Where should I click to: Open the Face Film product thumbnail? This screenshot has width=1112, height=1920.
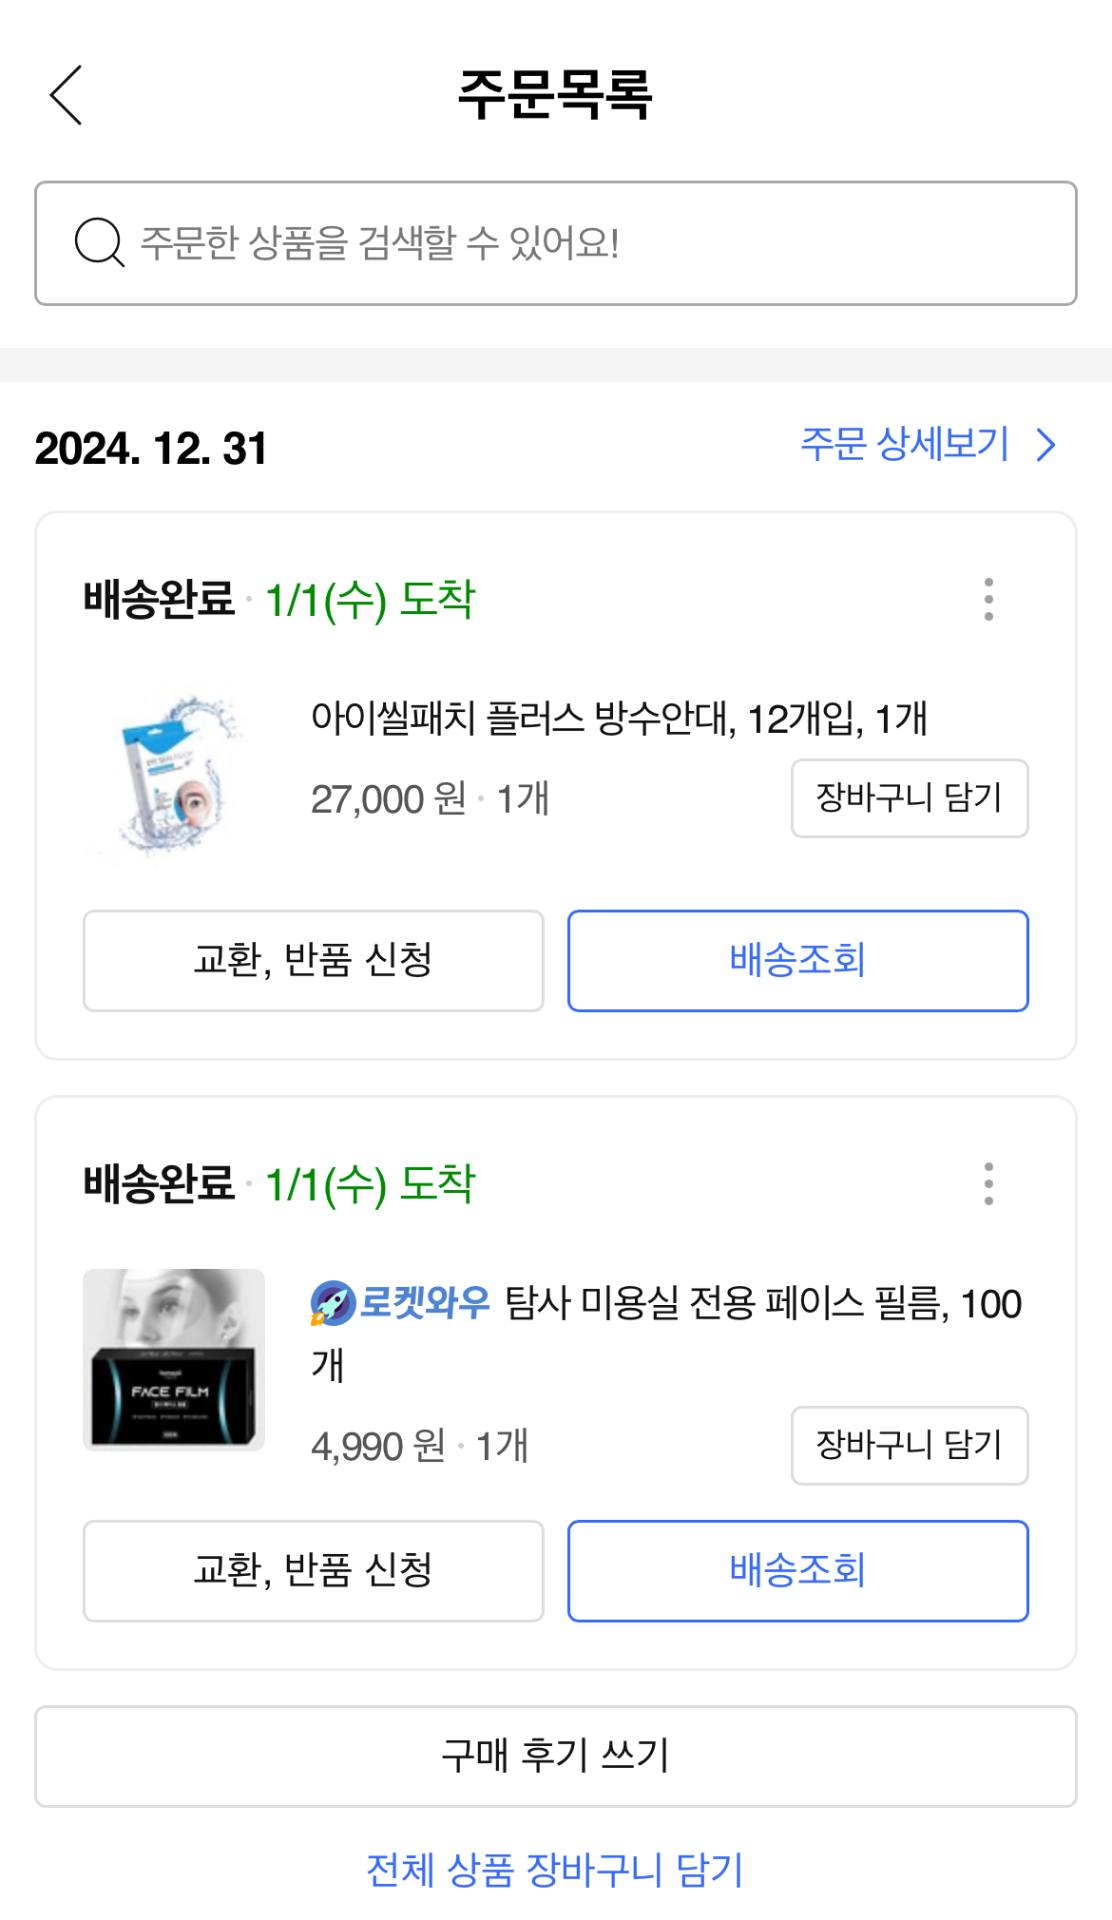(174, 1359)
